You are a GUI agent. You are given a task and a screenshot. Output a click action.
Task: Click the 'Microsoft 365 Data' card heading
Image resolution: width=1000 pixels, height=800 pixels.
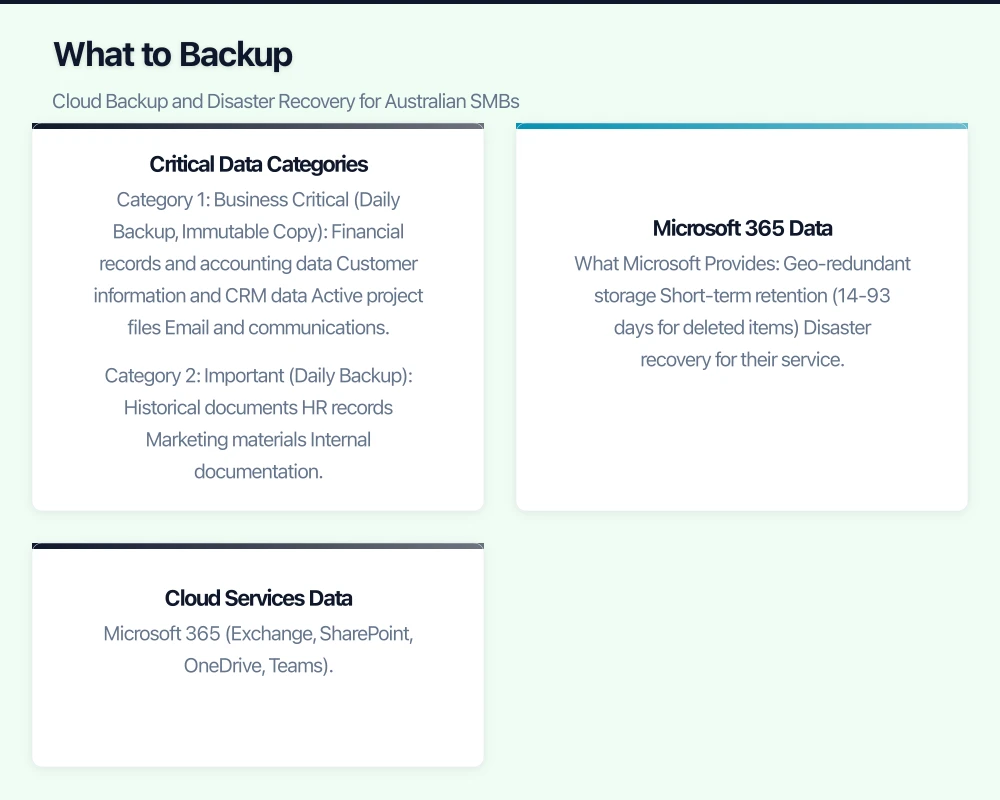[x=742, y=228]
